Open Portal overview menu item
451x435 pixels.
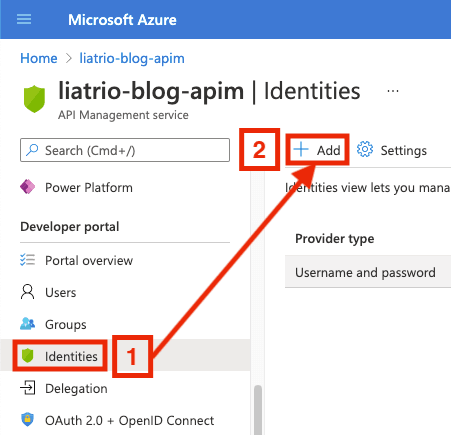(89, 261)
